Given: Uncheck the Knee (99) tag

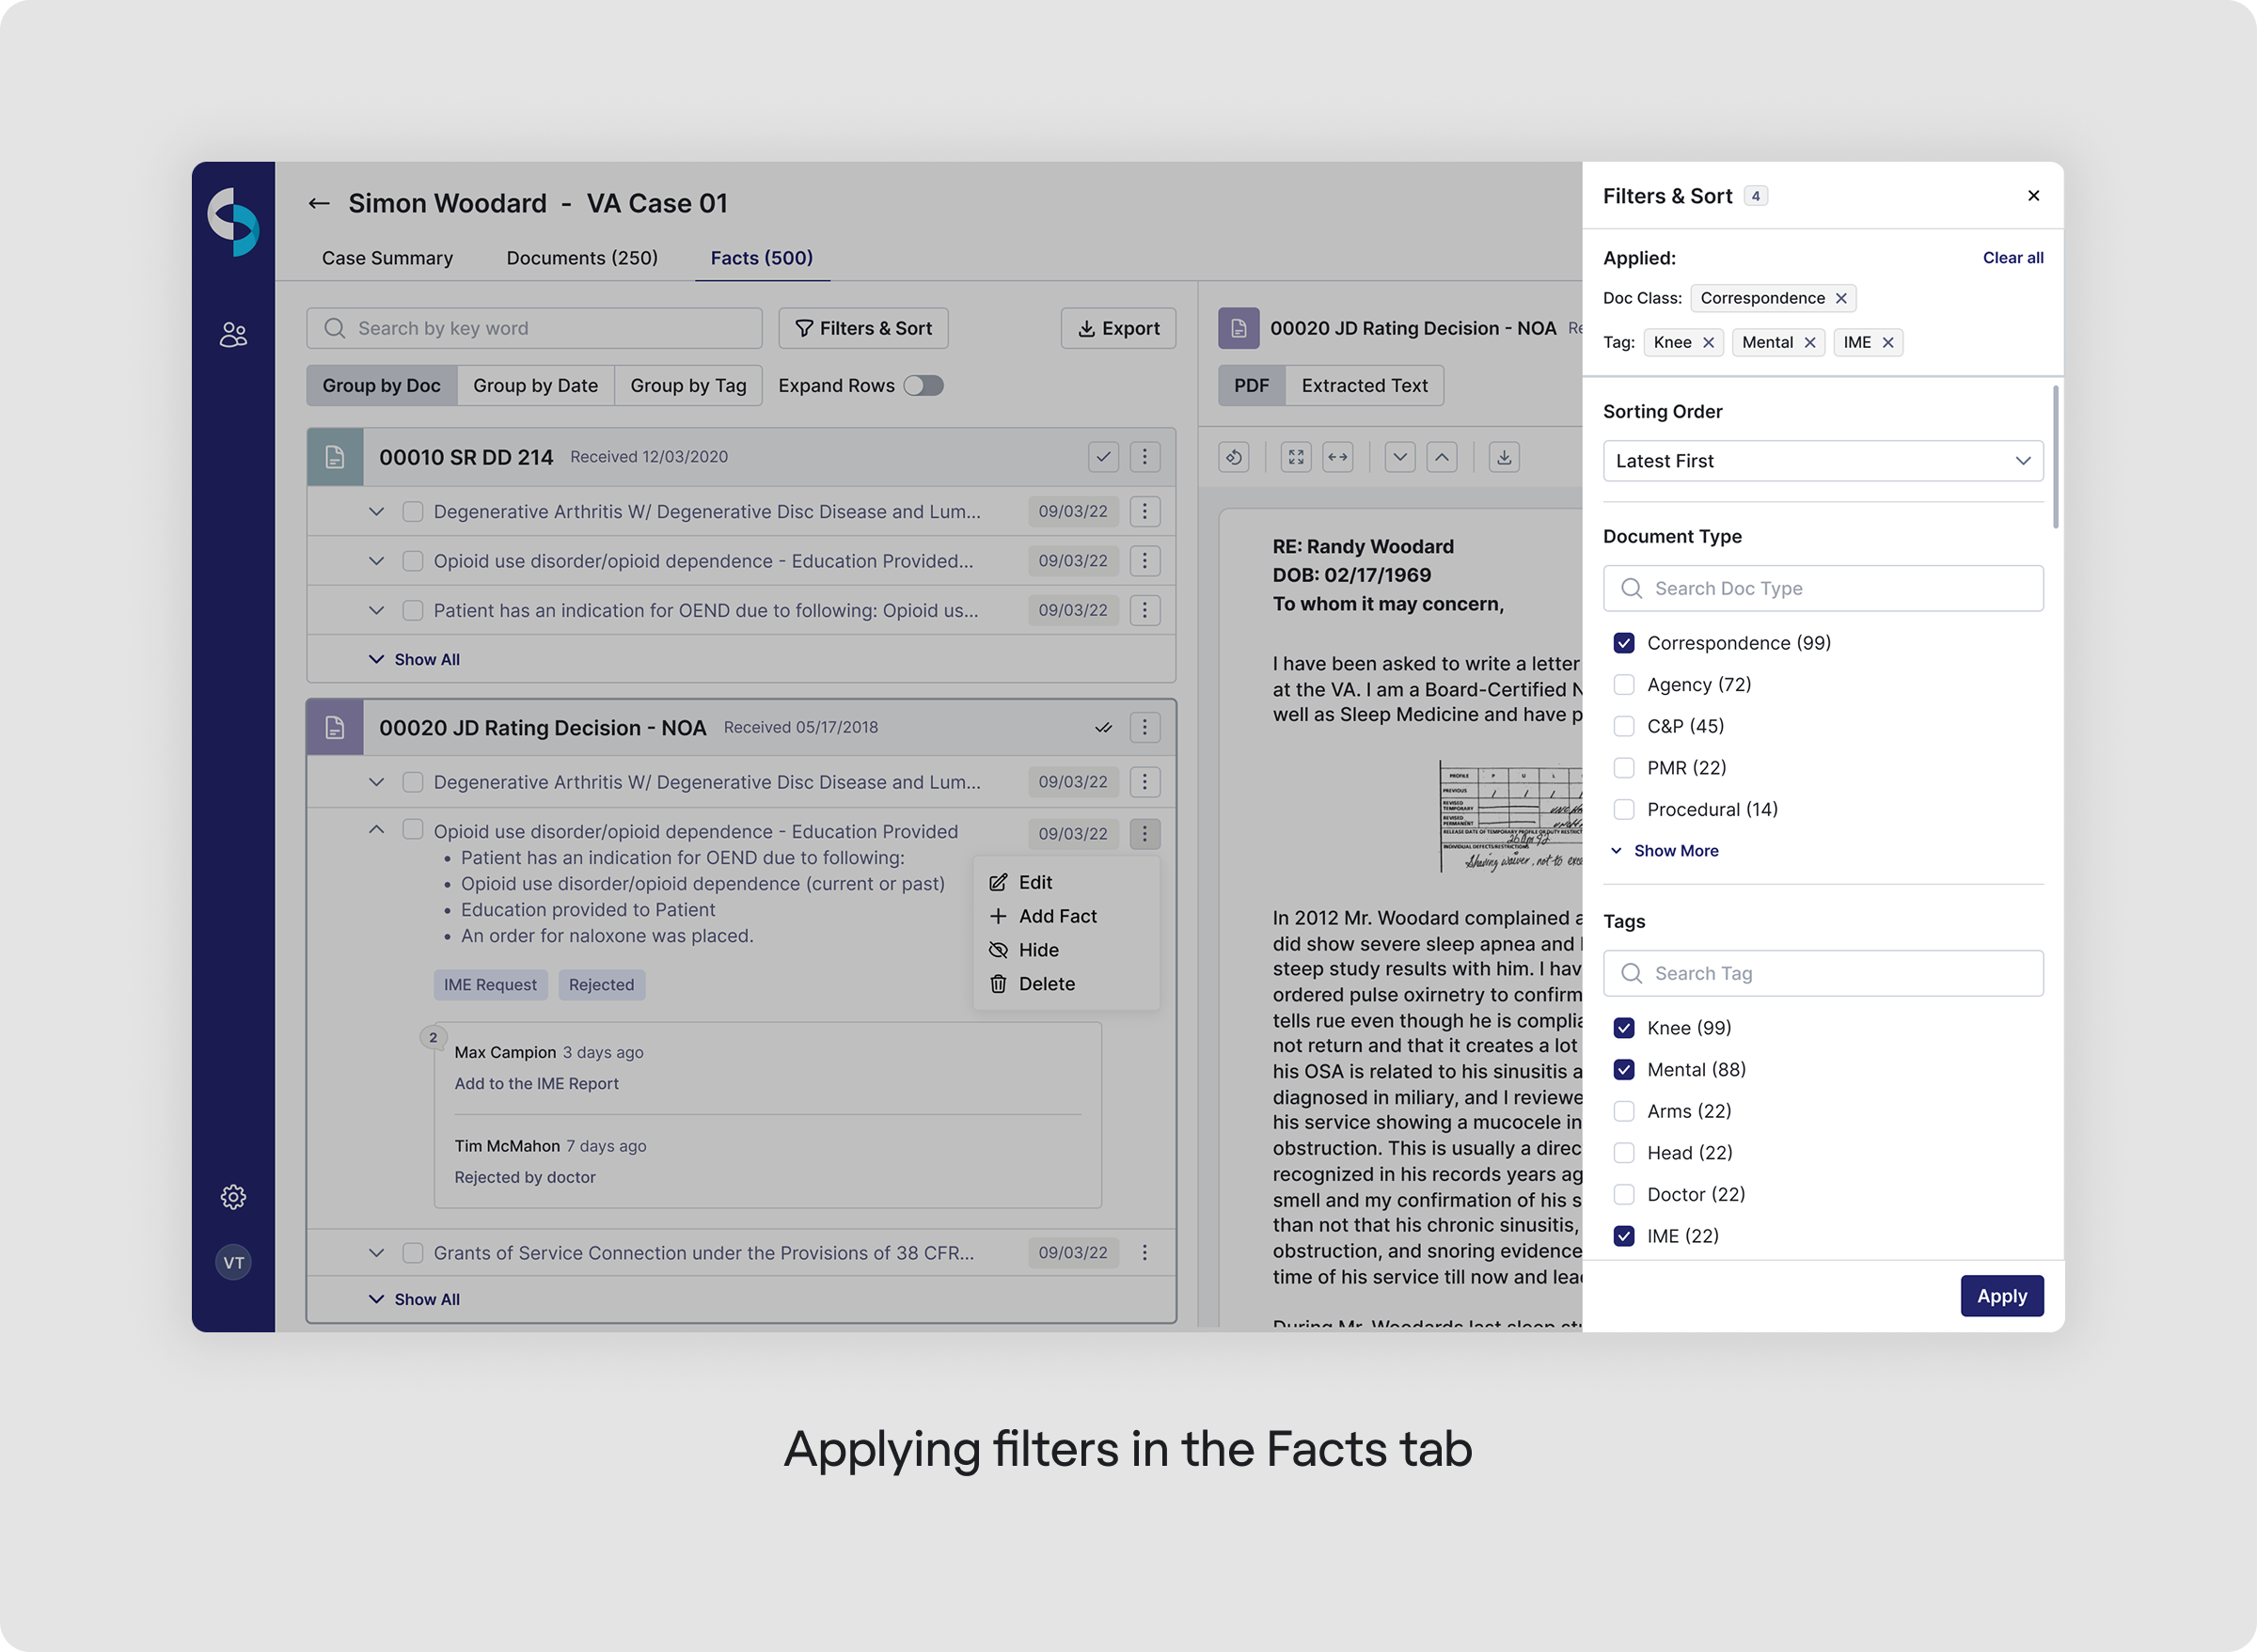Looking at the screenshot, I should click(x=1624, y=1028).
